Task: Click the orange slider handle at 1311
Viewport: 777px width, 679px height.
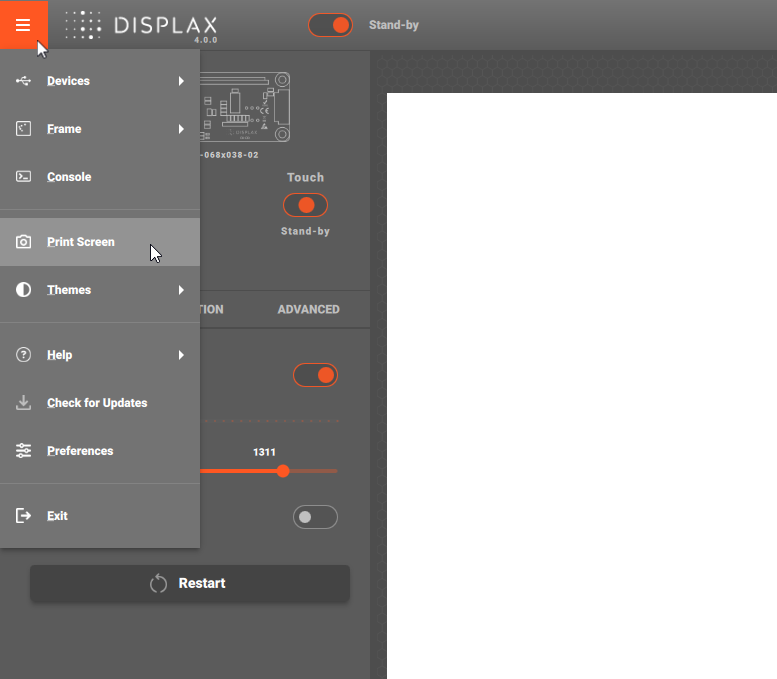Action: [x=283, y=471]
